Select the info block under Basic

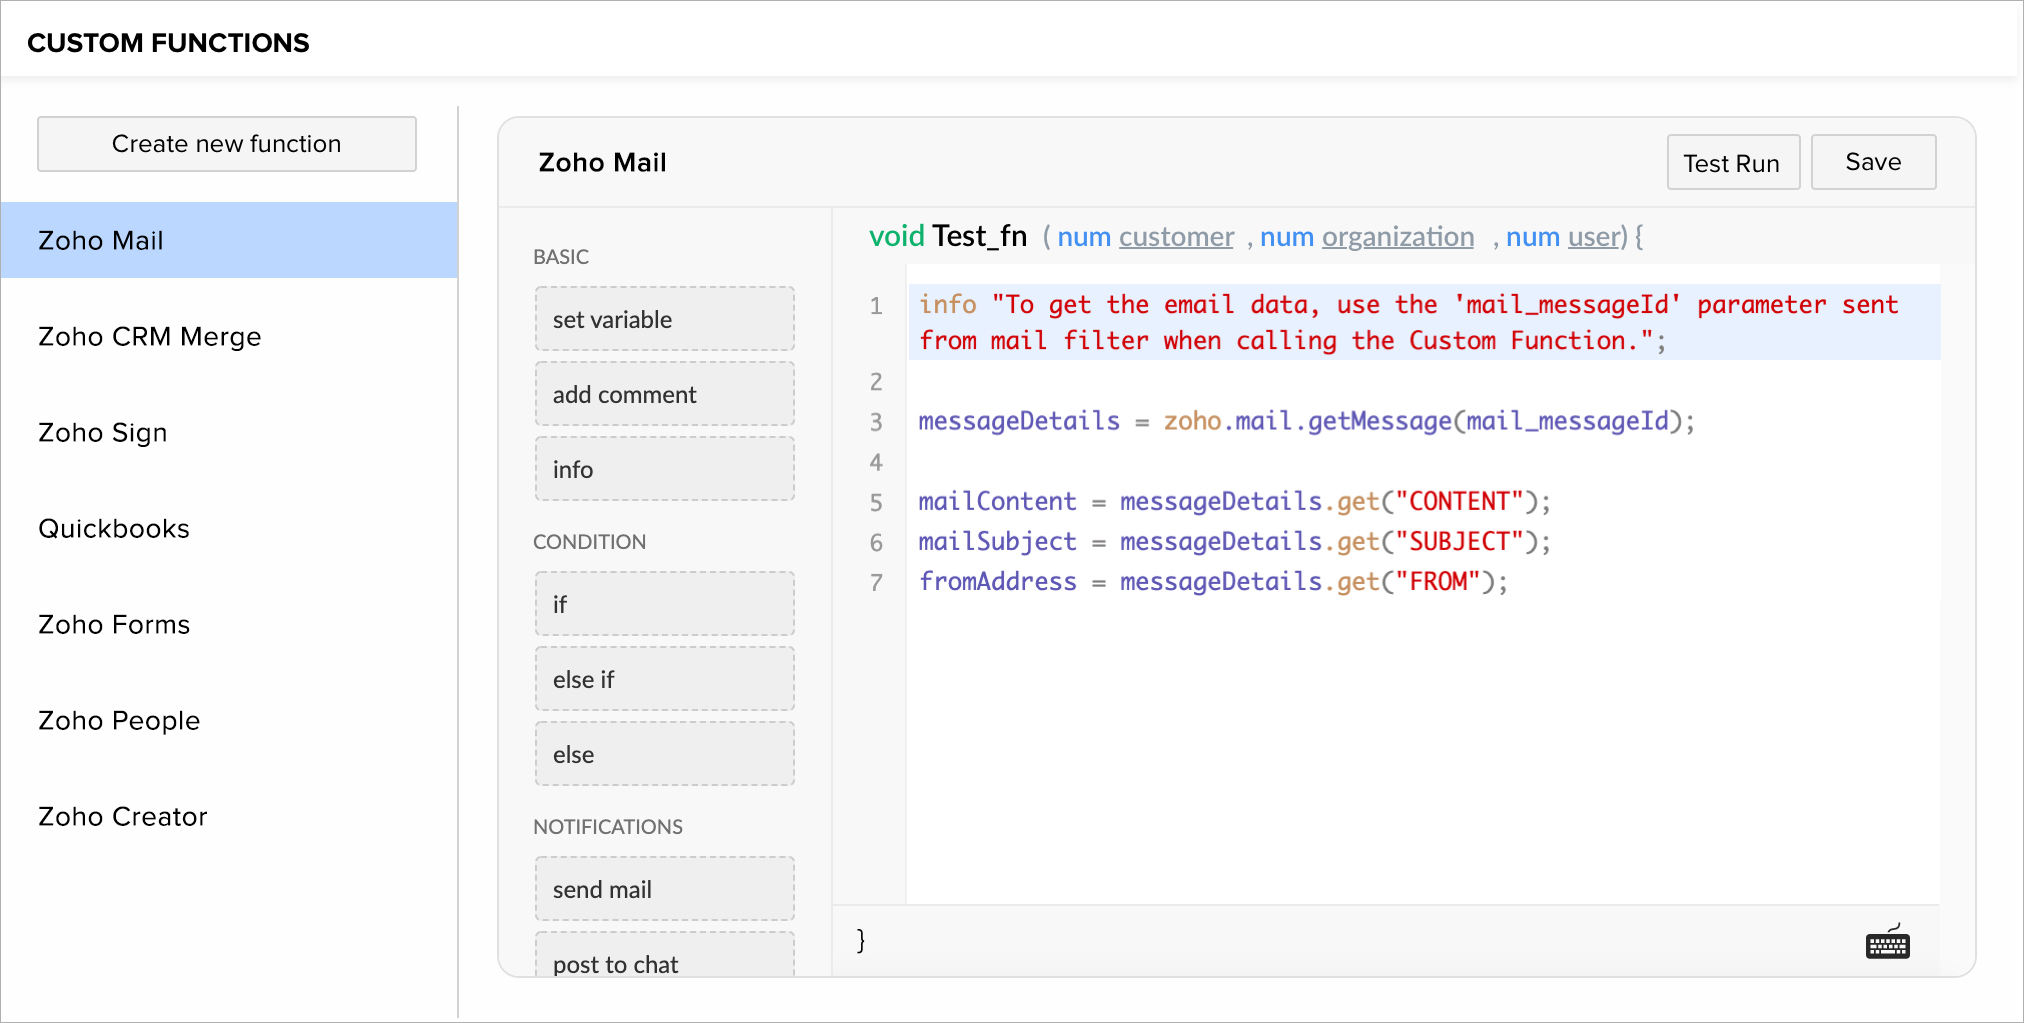point(665,469)
